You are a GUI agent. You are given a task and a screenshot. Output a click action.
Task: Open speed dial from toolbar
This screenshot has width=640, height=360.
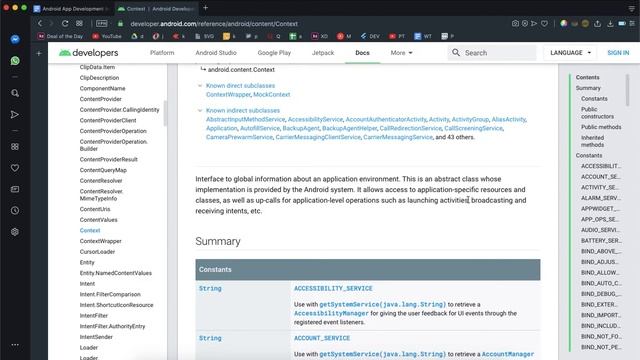click(x=79, y=24)
